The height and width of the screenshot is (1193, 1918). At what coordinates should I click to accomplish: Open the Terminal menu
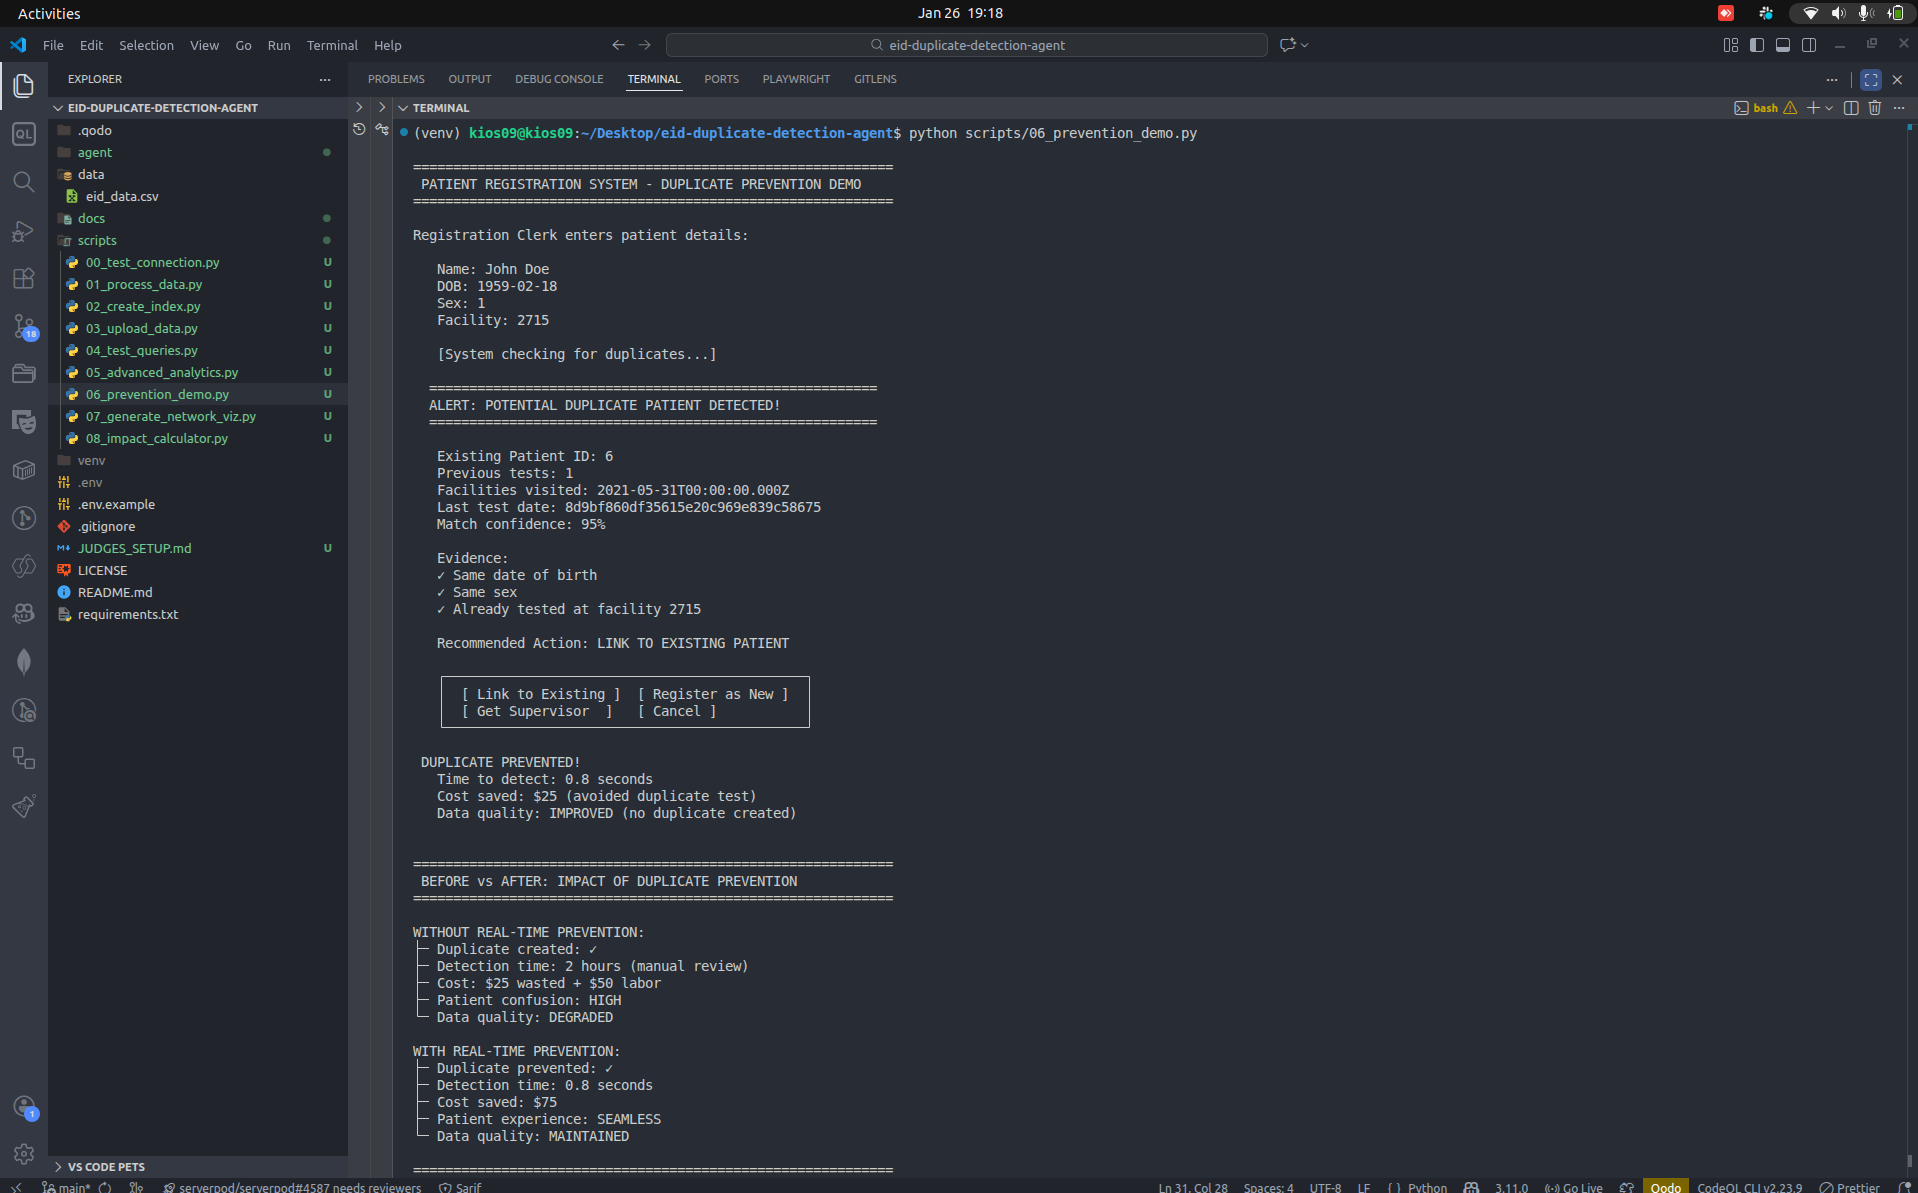[332, 45]
